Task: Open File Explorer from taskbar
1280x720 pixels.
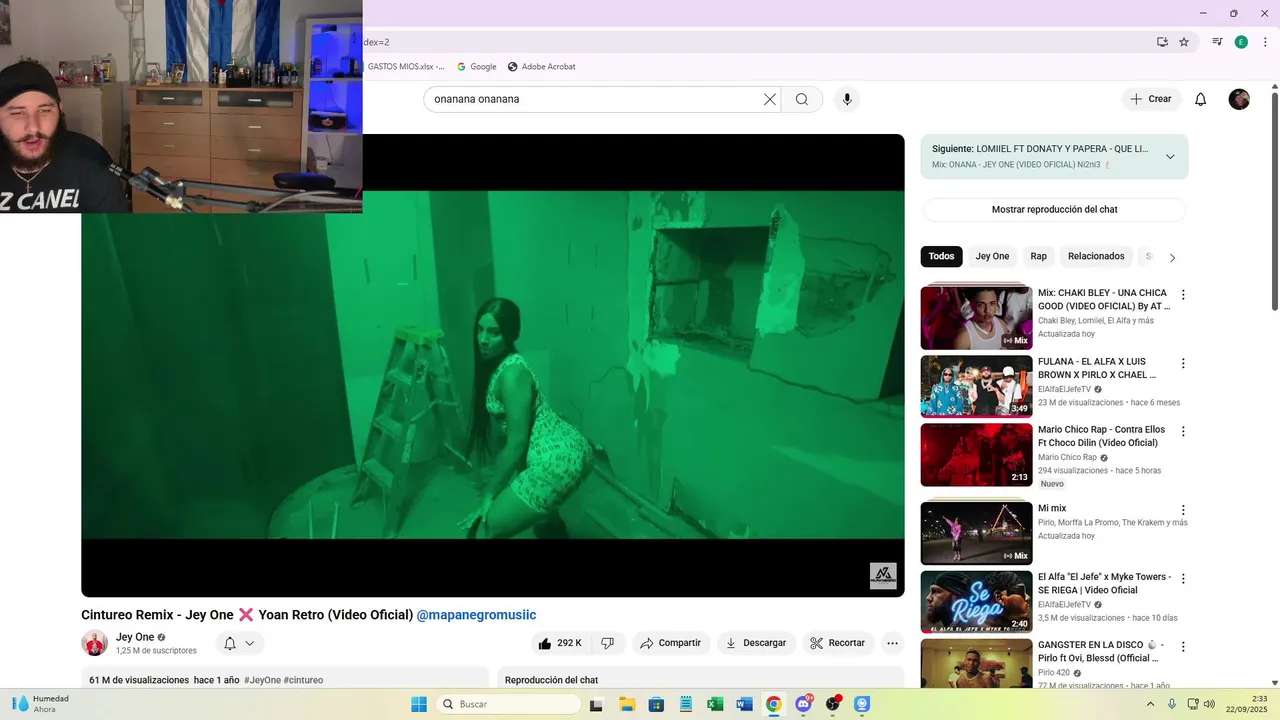Action: coord(627,704)
